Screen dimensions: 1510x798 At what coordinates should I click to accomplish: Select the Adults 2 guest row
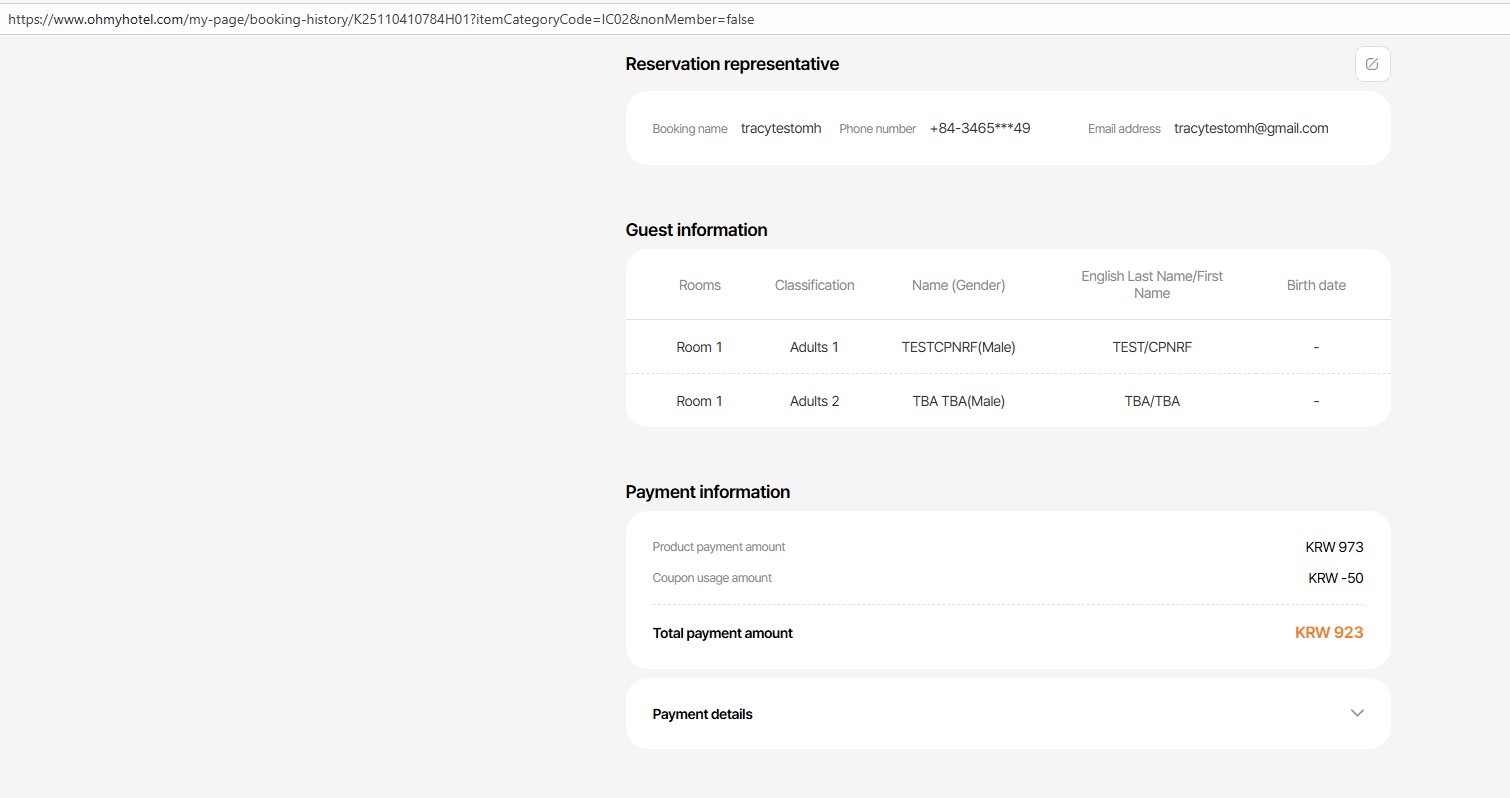coord(814,401)
